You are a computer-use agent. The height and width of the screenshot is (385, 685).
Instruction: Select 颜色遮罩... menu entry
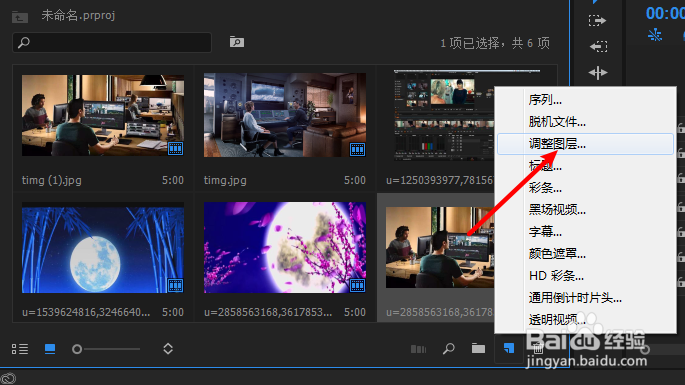point(585,253)
